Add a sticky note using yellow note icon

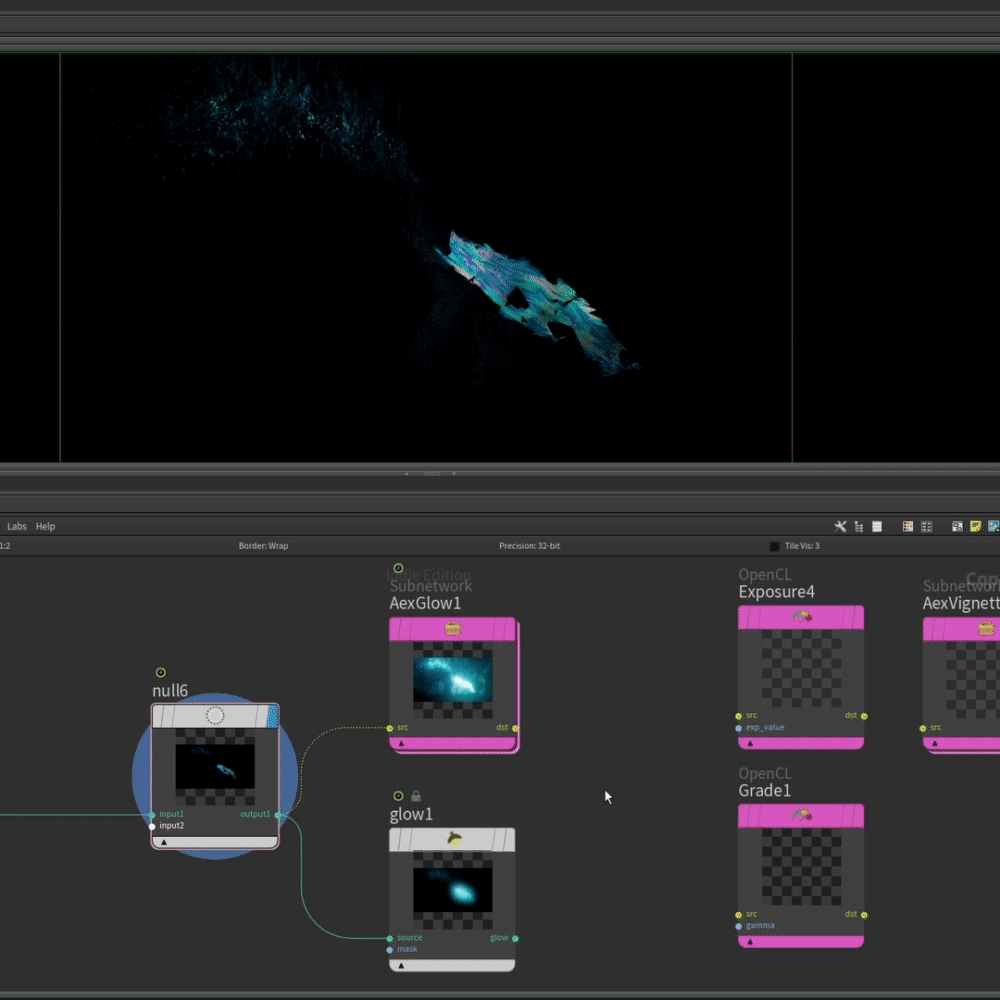[975, 526]
